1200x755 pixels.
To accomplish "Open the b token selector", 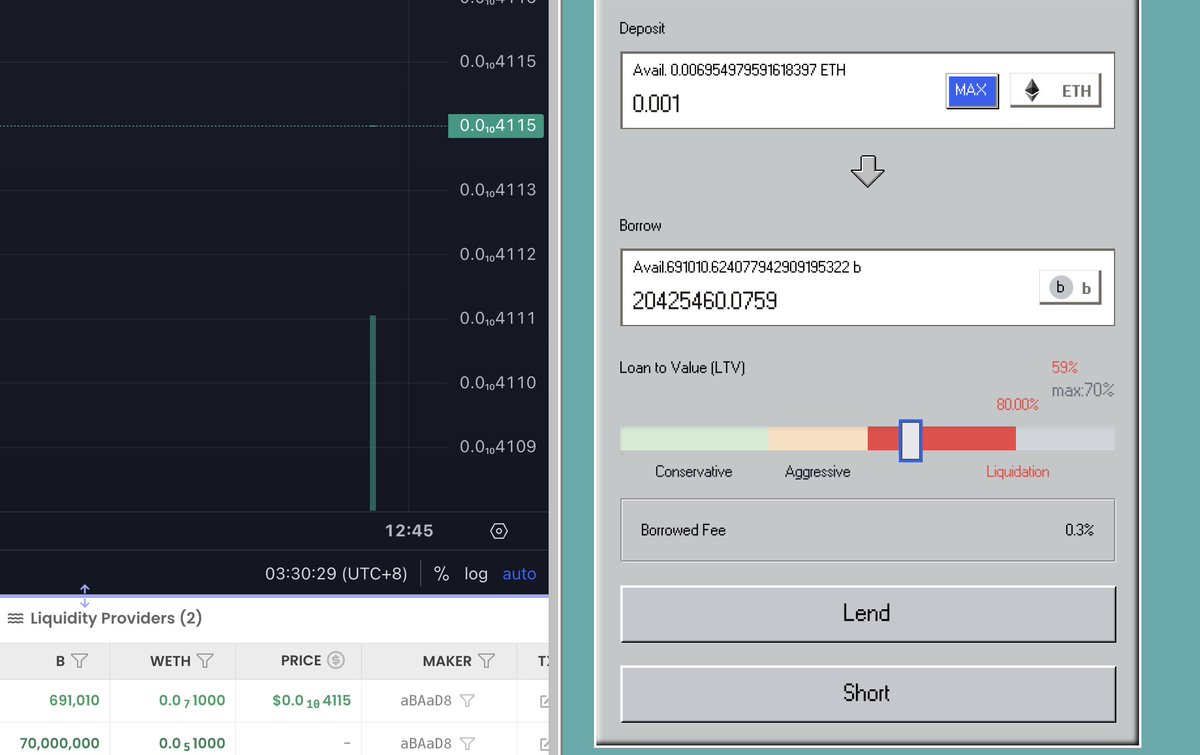I will [1070, 288].
